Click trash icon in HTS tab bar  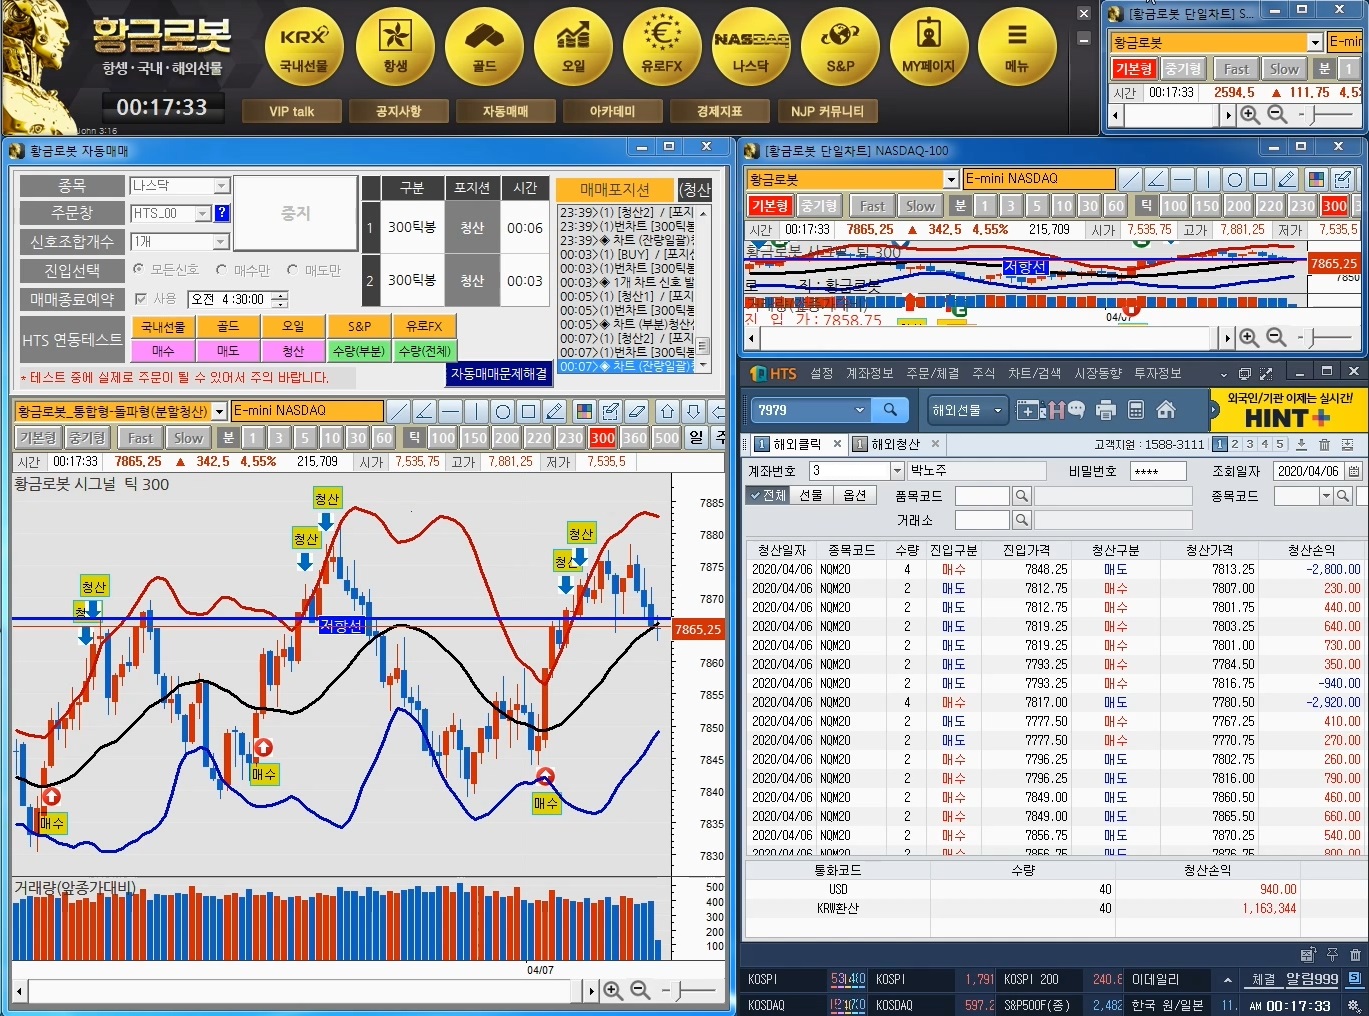1324,444
